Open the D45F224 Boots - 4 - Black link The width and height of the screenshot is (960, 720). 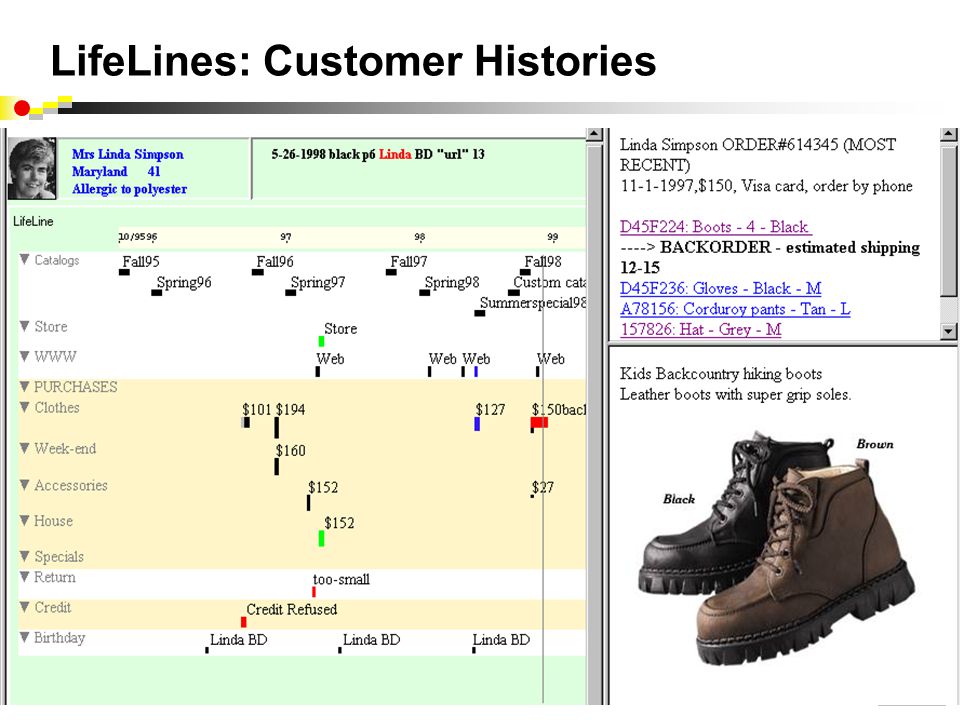pyautogui.click(x=716, y=227)
